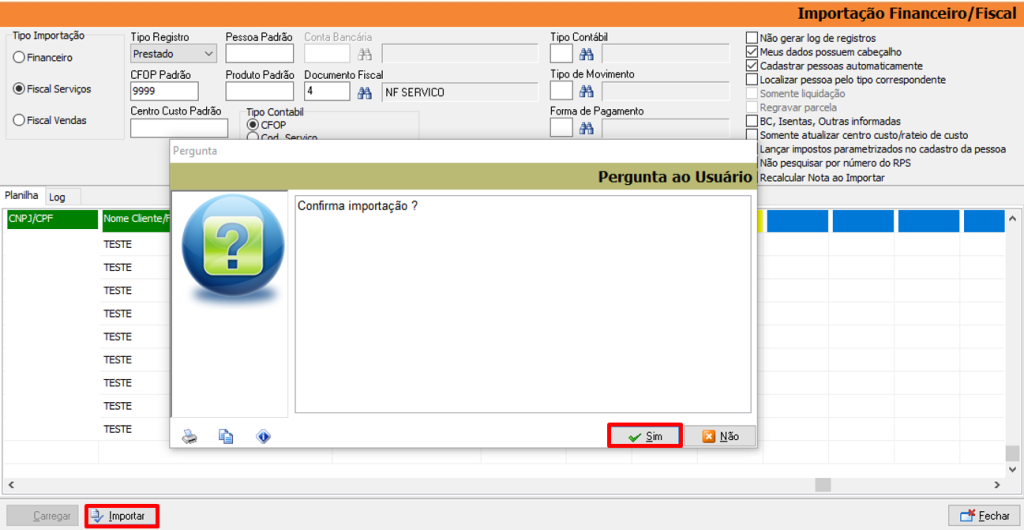Enable Localizar pessoa pelo tipo correspondente
The width and height of the screenshot is (1024, 530).
(x=752, y=80)
